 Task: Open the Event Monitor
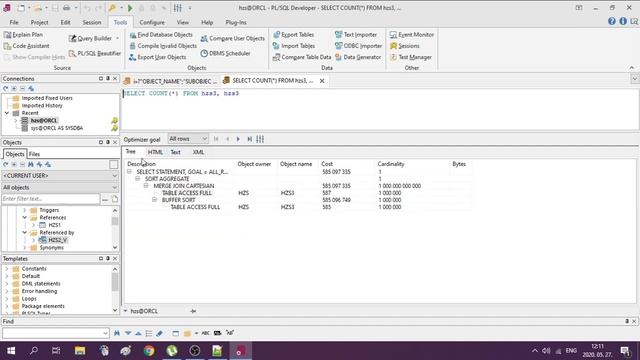click(x=412, y=35)
